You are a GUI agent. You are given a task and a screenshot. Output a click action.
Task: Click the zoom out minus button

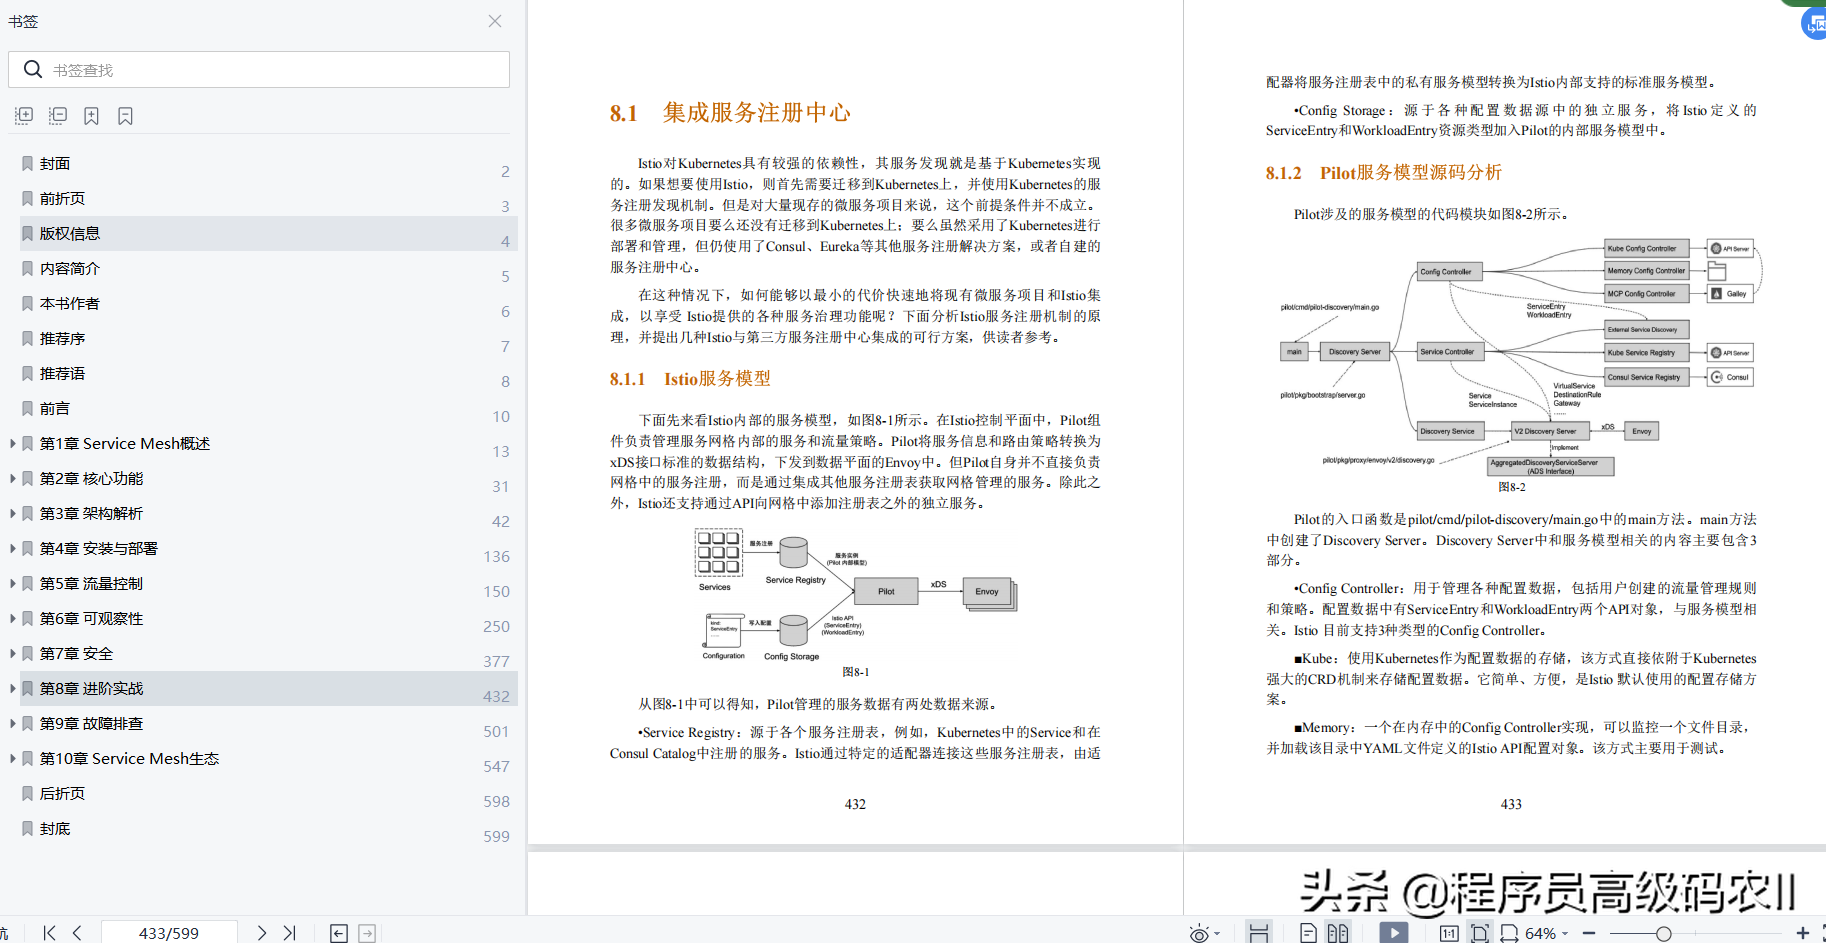1589,933
